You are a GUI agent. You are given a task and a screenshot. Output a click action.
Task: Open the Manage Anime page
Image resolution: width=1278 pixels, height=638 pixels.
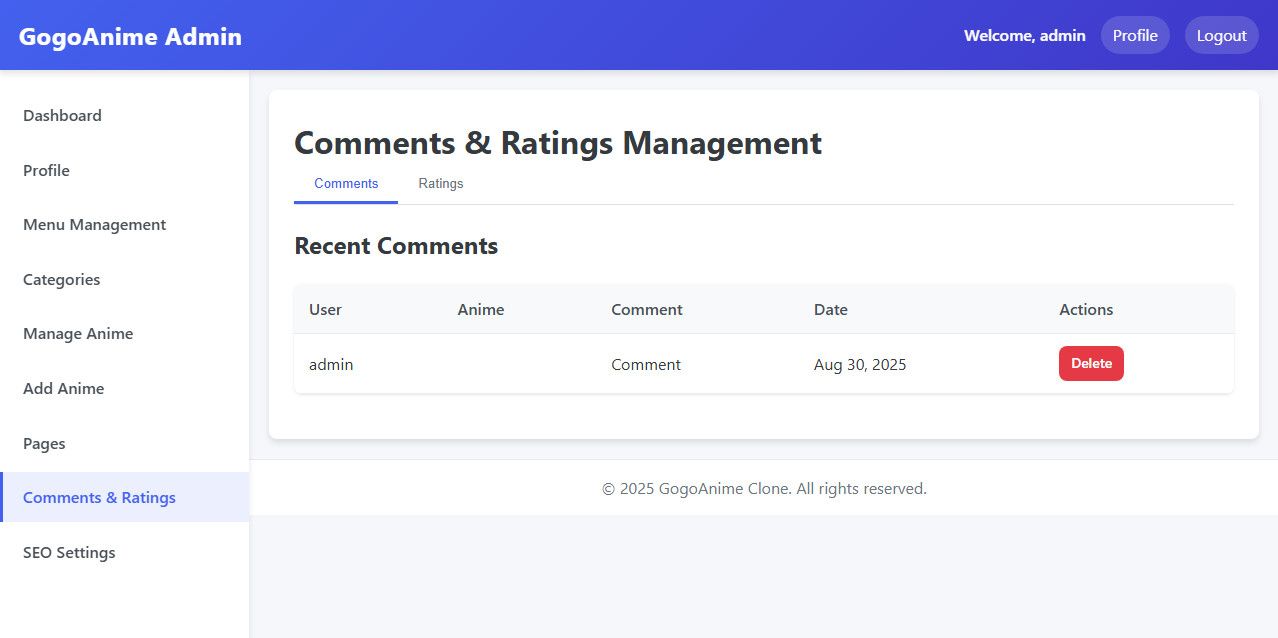(x=78, y=334)
